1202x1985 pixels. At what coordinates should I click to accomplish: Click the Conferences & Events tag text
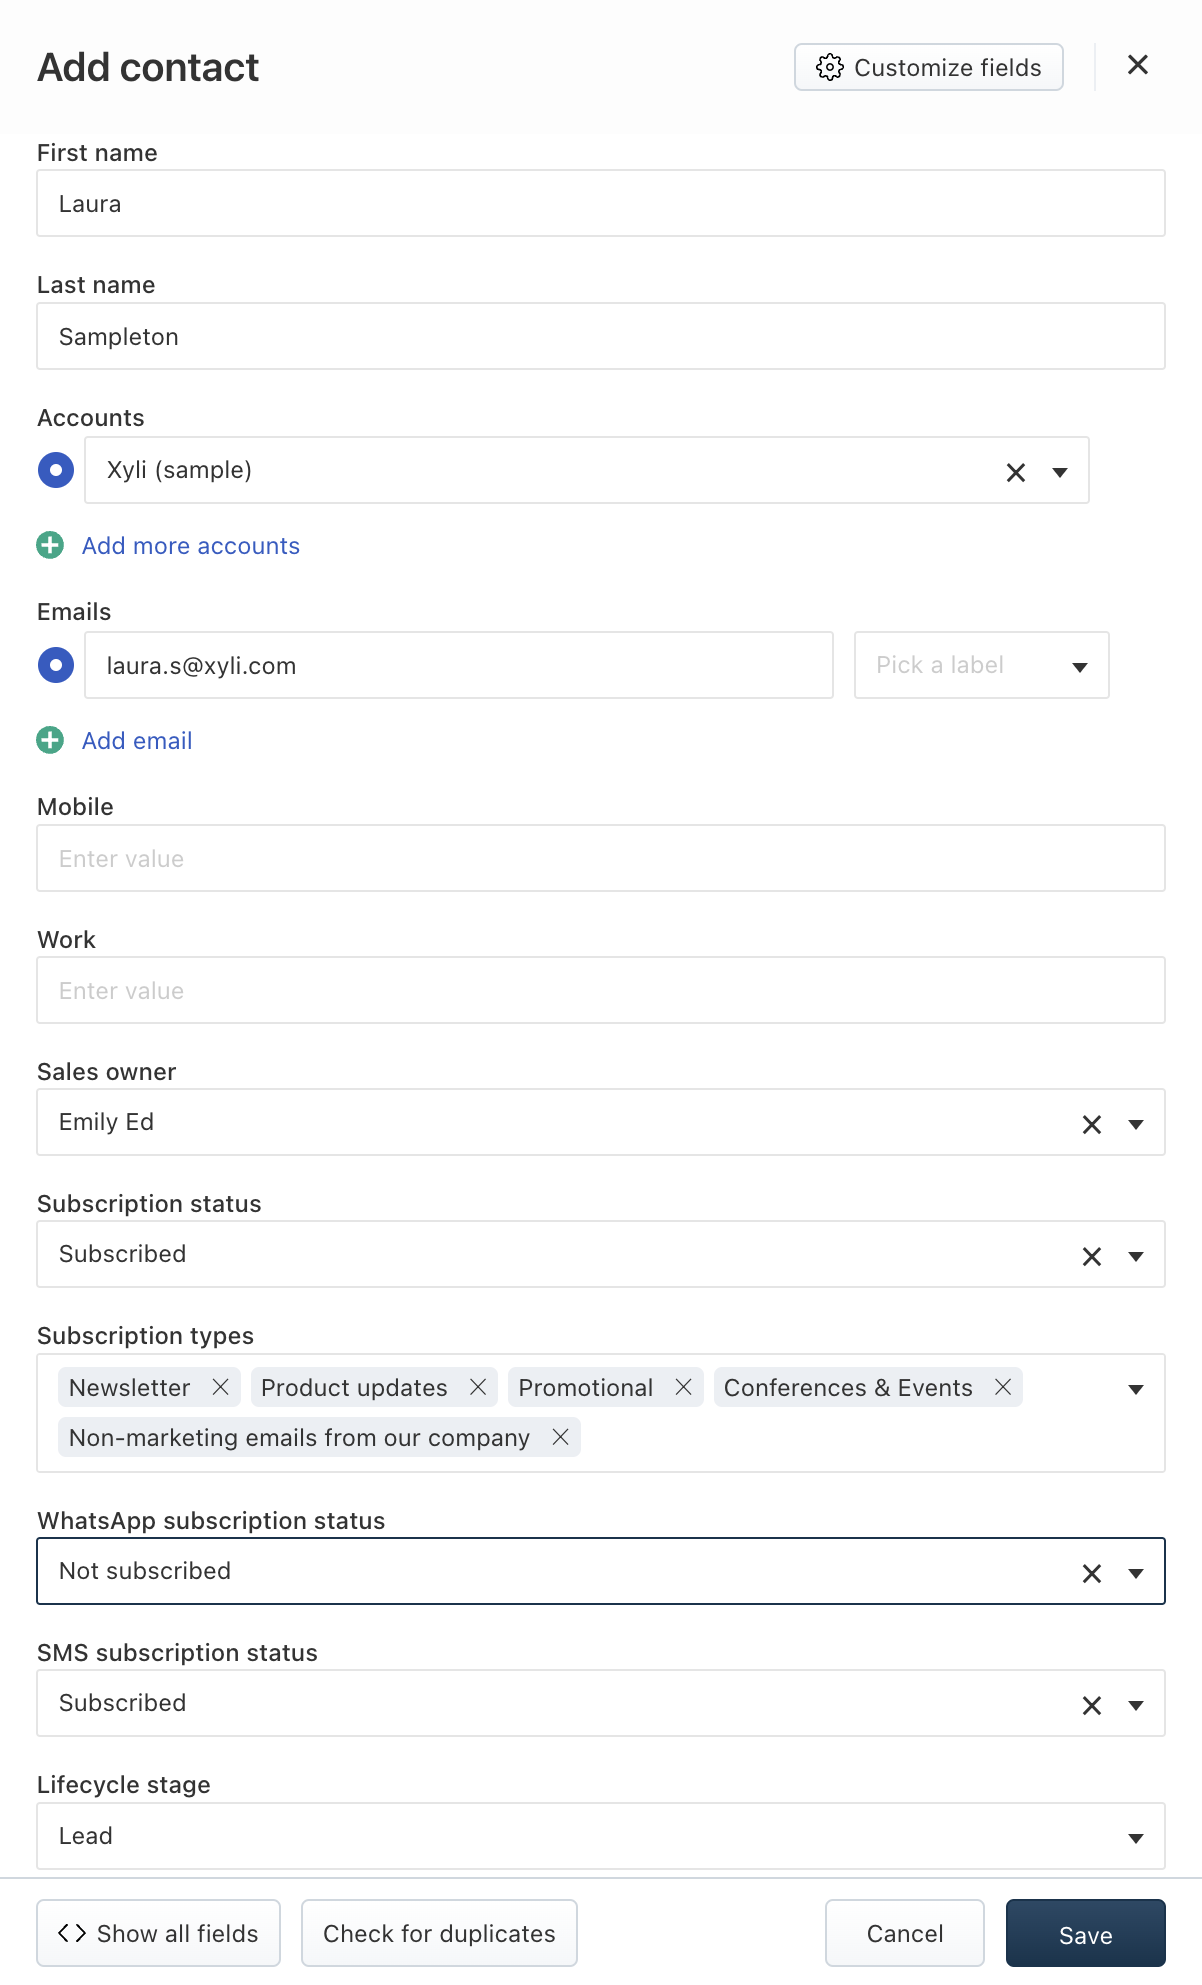point(848,1388)
